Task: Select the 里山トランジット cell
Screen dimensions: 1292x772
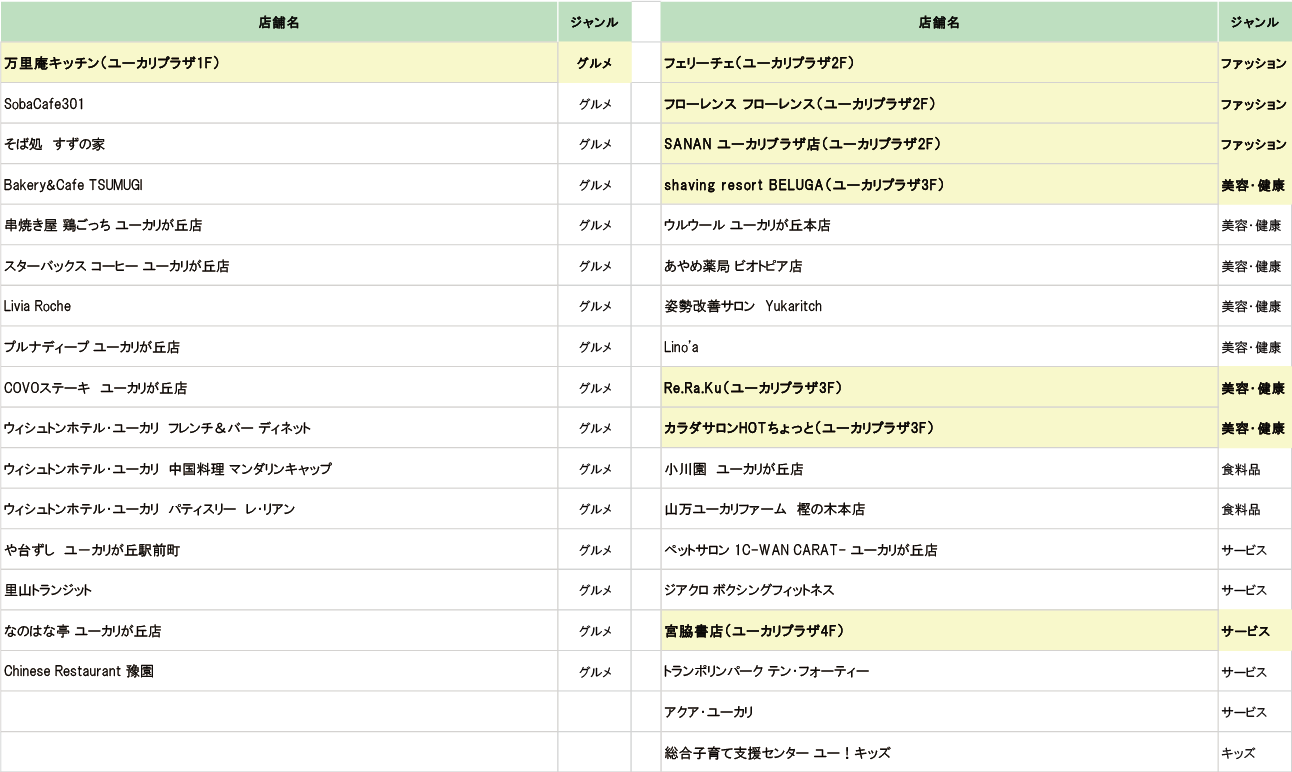Action: point(279,590)
